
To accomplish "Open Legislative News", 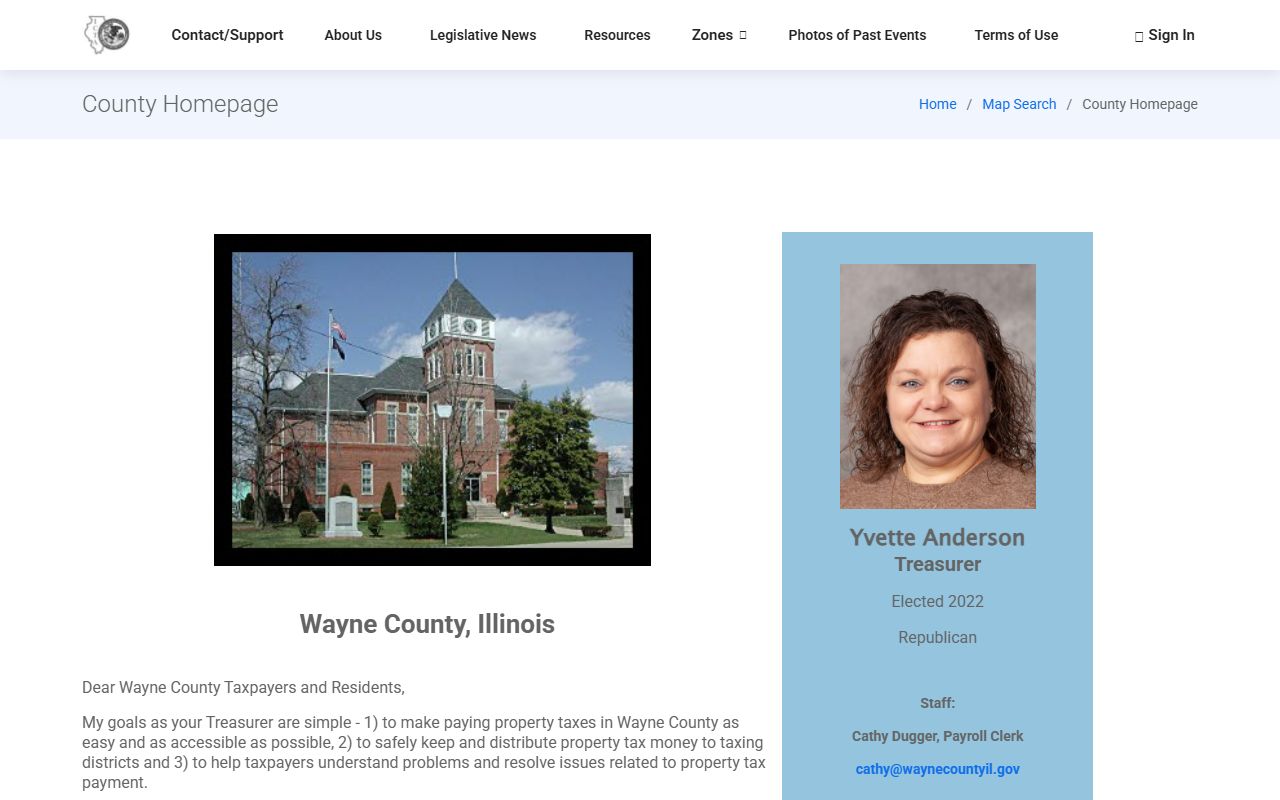I will coord(483,35).
